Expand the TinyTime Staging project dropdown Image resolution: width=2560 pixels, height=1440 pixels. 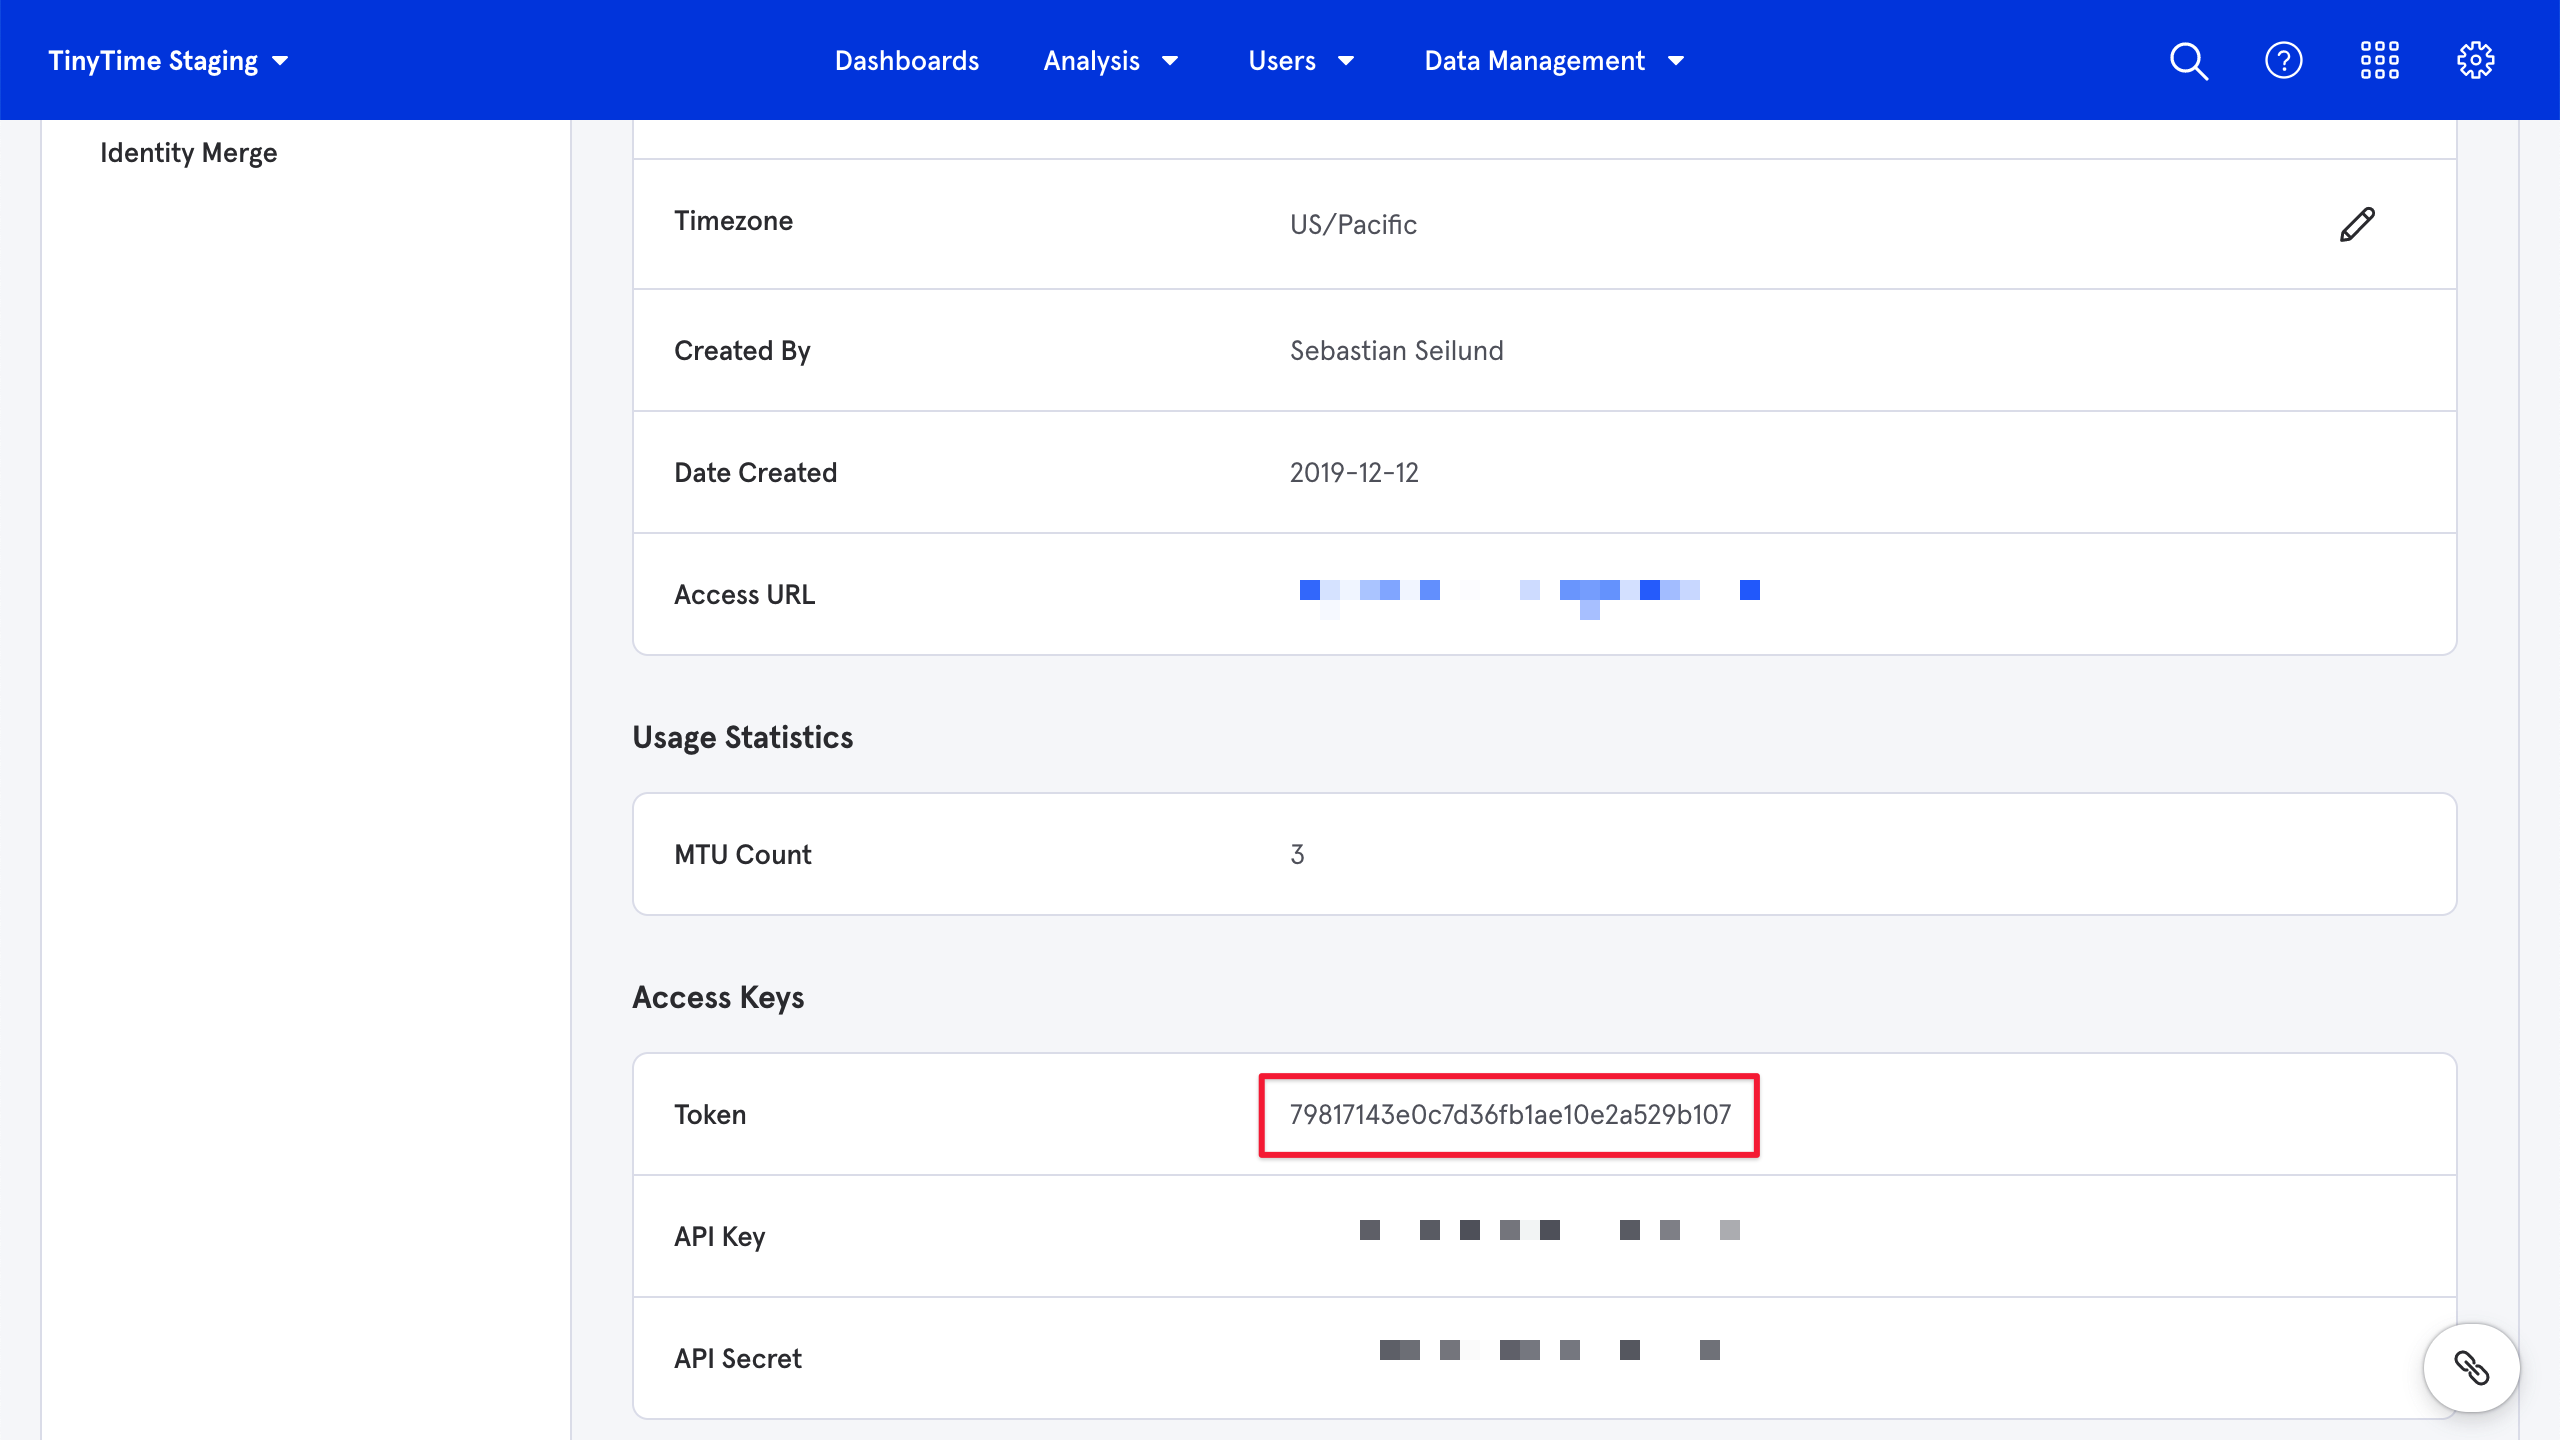point(168,61)
